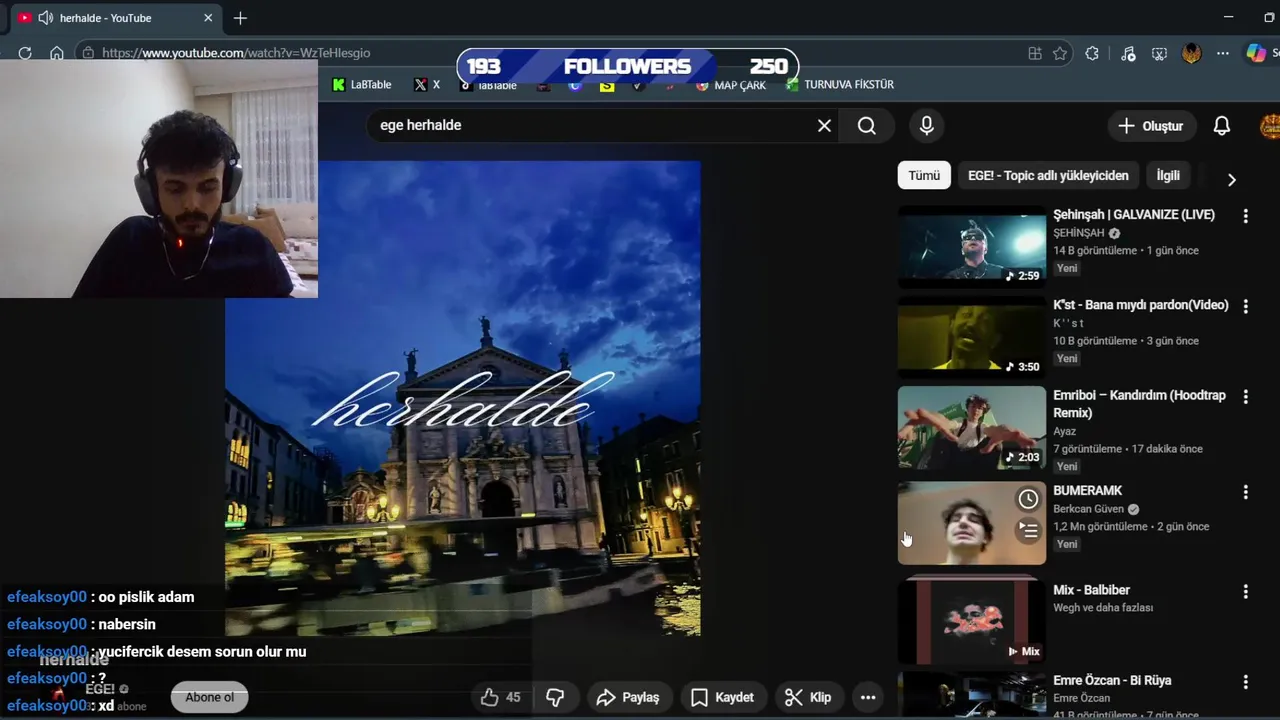Open the title Emriboi – Kandırdım (Hoodtrap Remix)

click(1139, 404)
